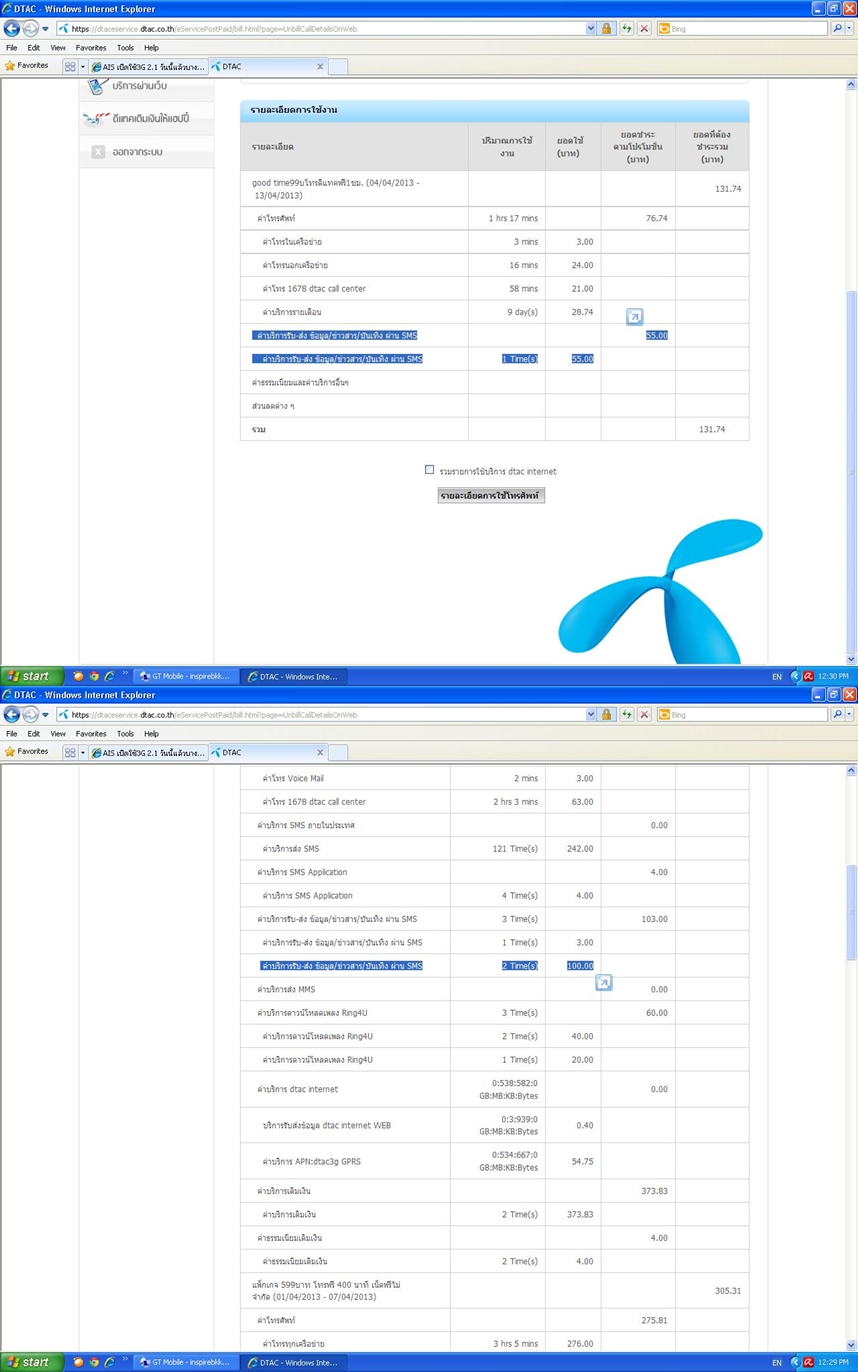
Task: Click Firefox quick-launch icon on the 12:30 PM taskbar
Action: tap(77, 676)
